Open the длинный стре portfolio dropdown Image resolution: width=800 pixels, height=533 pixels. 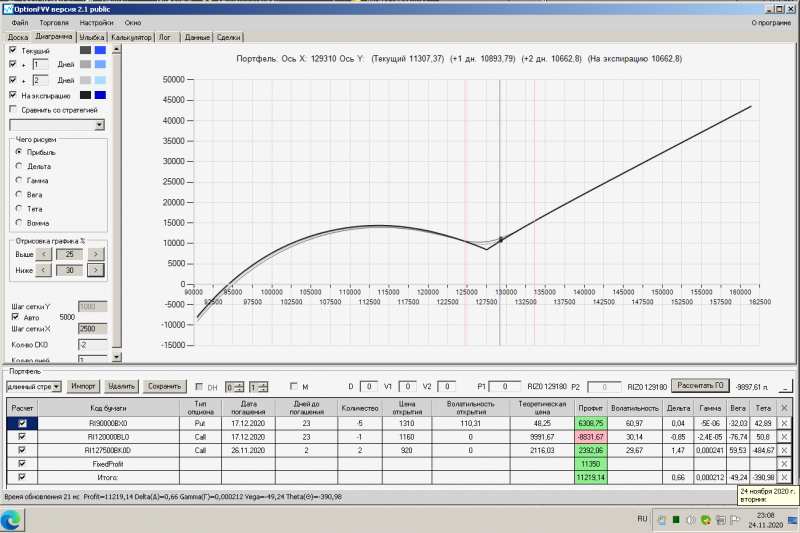click(57, 387)
